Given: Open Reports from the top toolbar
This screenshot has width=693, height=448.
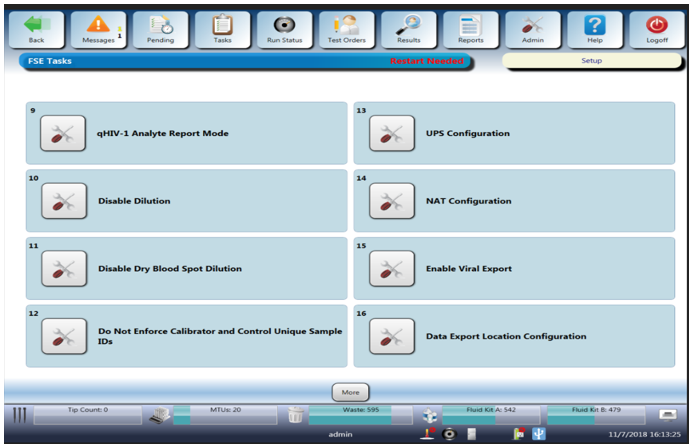Looking at the screenshot, I should (x=471, y=29).
